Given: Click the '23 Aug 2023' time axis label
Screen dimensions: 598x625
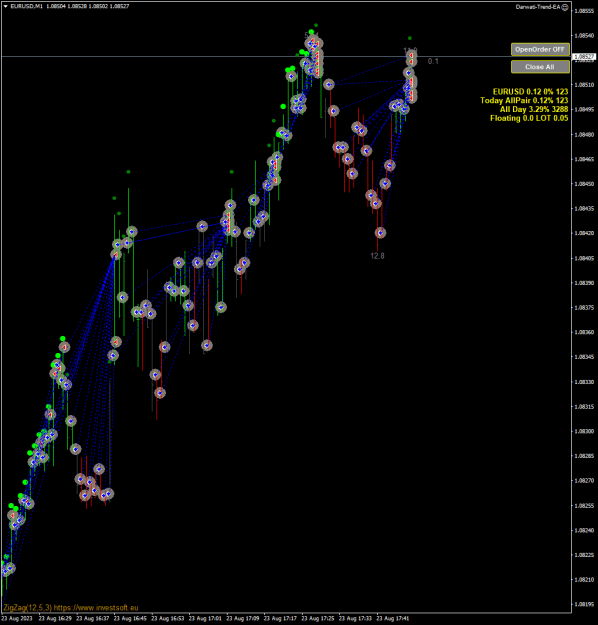Looking at the screenshot, I should point(17,619).
